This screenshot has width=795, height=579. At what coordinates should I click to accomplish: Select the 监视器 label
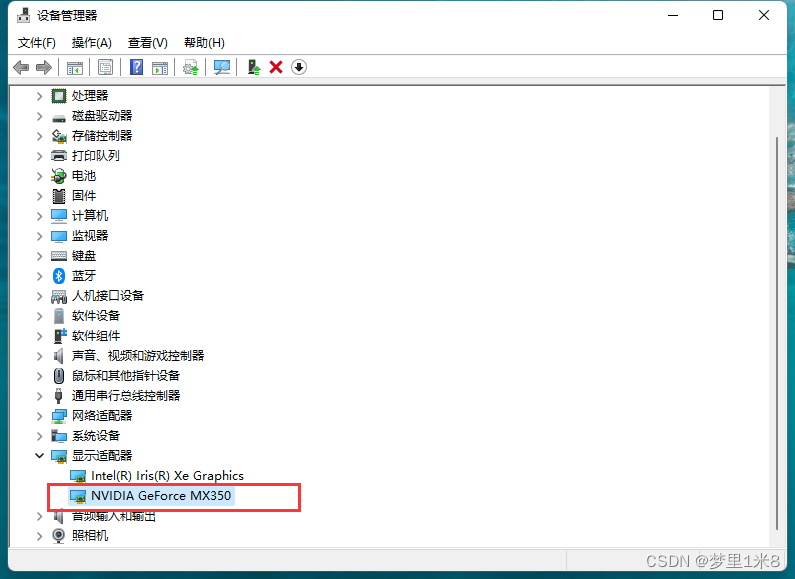tap(90, 236)
